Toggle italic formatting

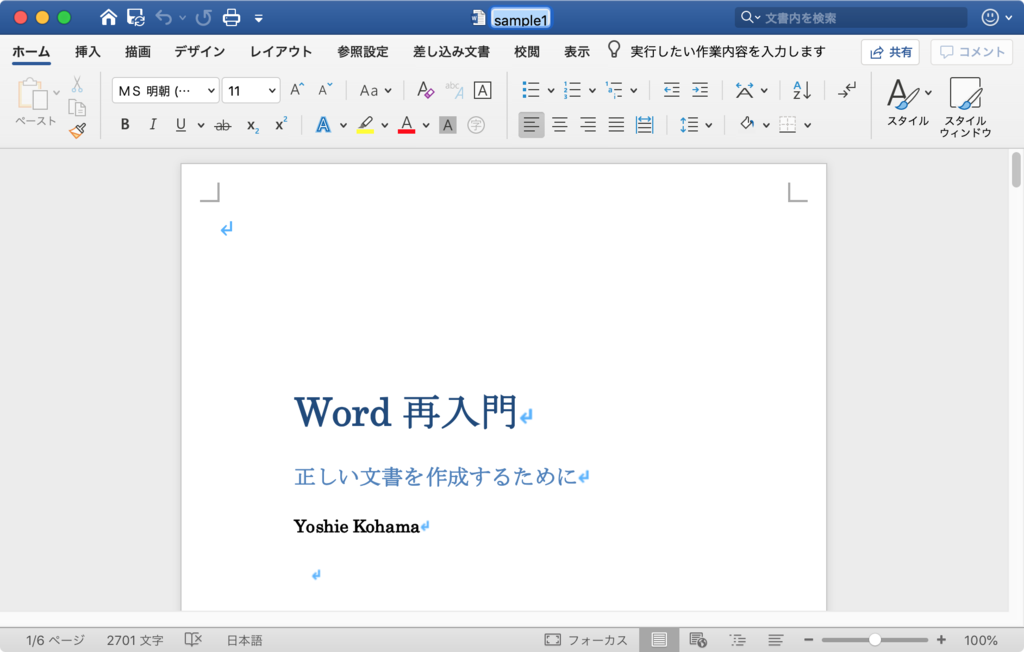pos(153,125)
